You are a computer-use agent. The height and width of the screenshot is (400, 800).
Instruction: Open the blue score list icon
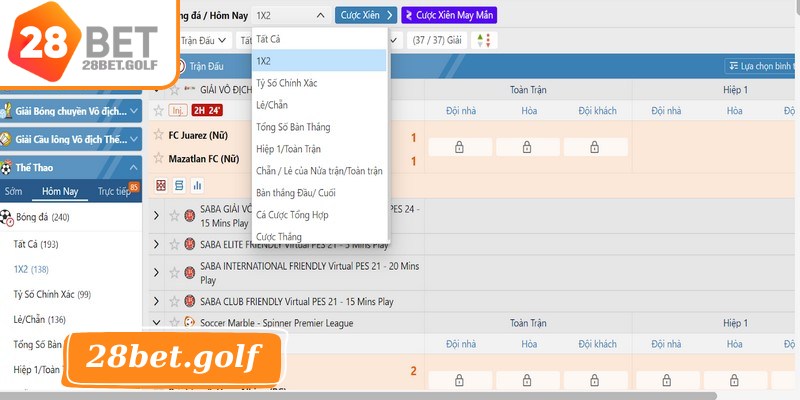pyautogui.click(x=179, y=185)
